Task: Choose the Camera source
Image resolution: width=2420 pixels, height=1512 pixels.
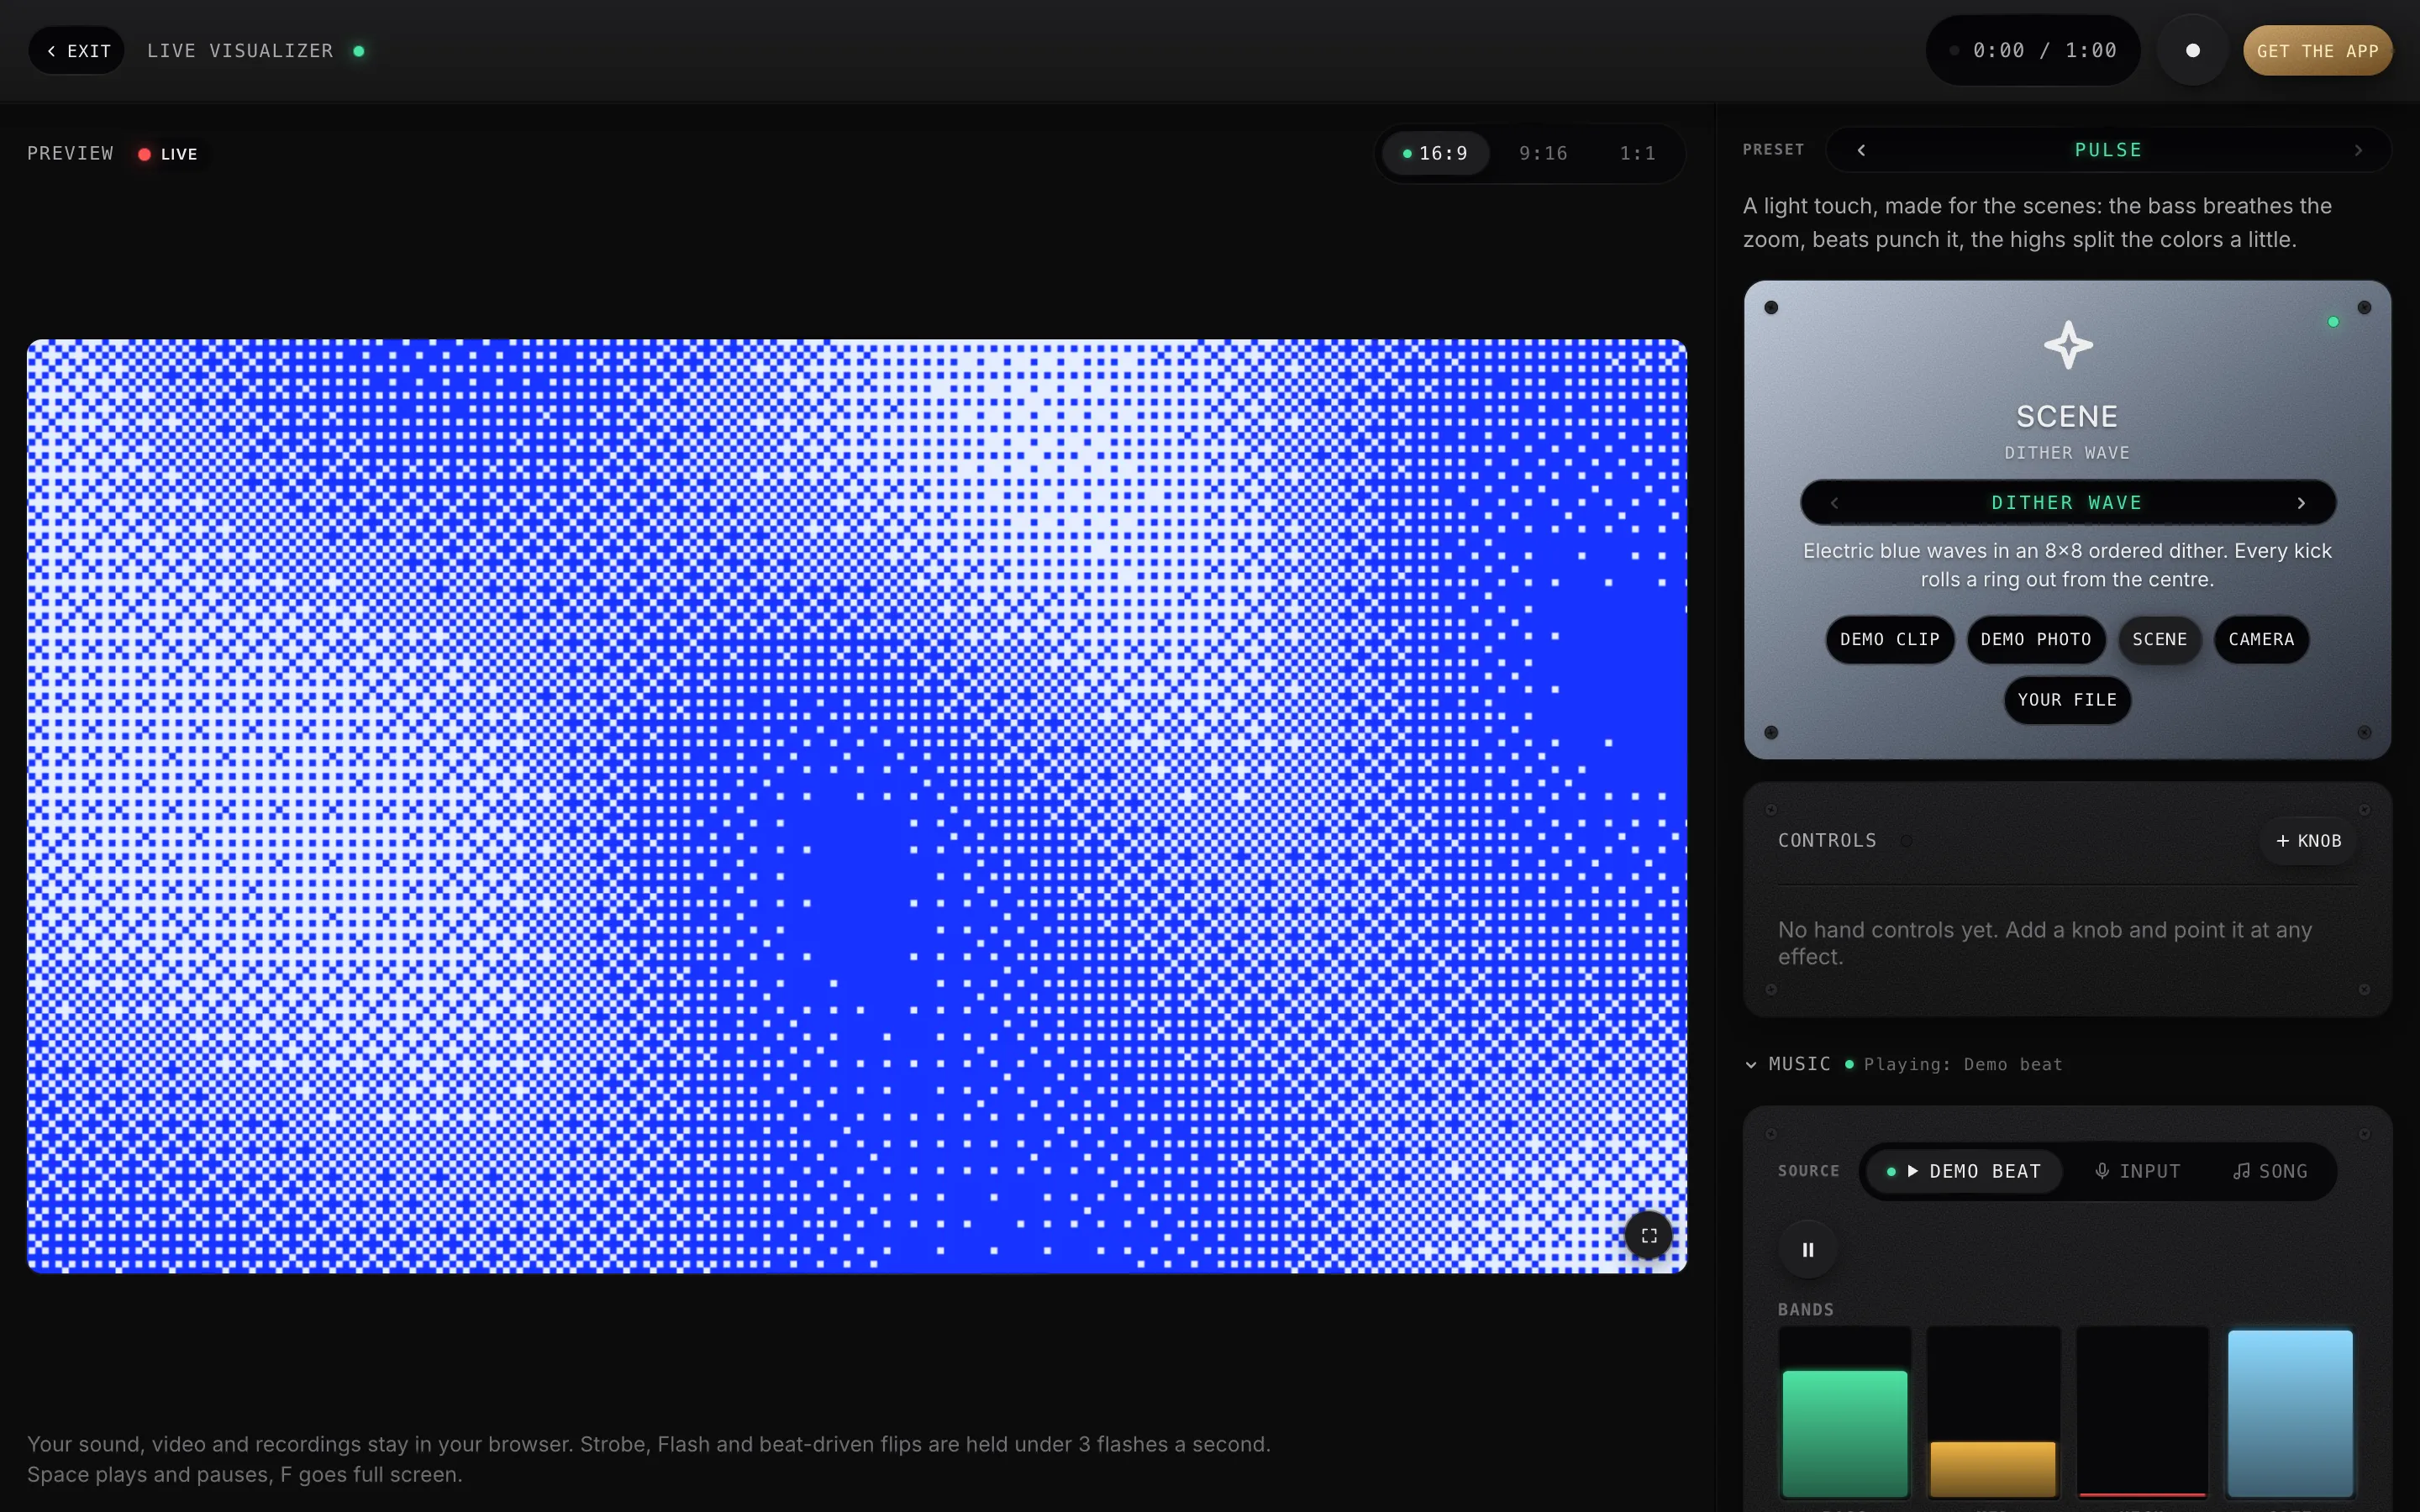Action: (2261, 640)
